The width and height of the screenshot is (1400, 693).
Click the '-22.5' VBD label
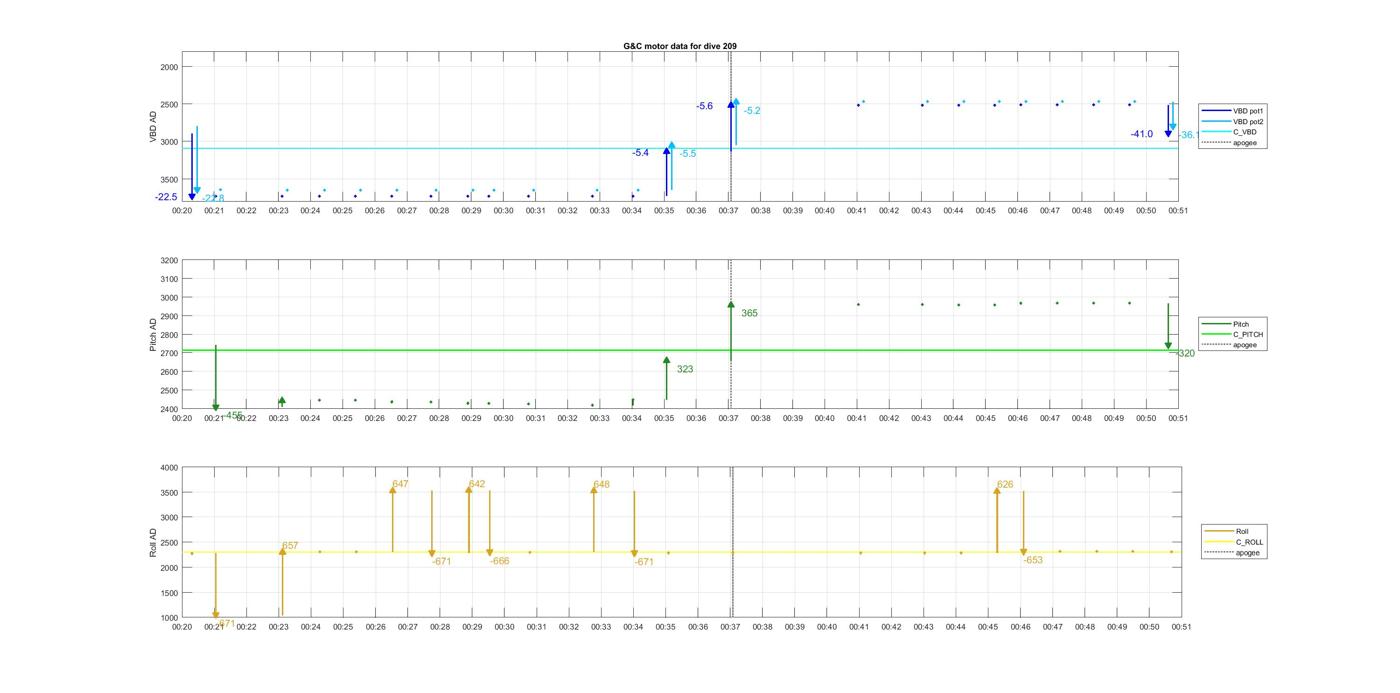point(166,197)
